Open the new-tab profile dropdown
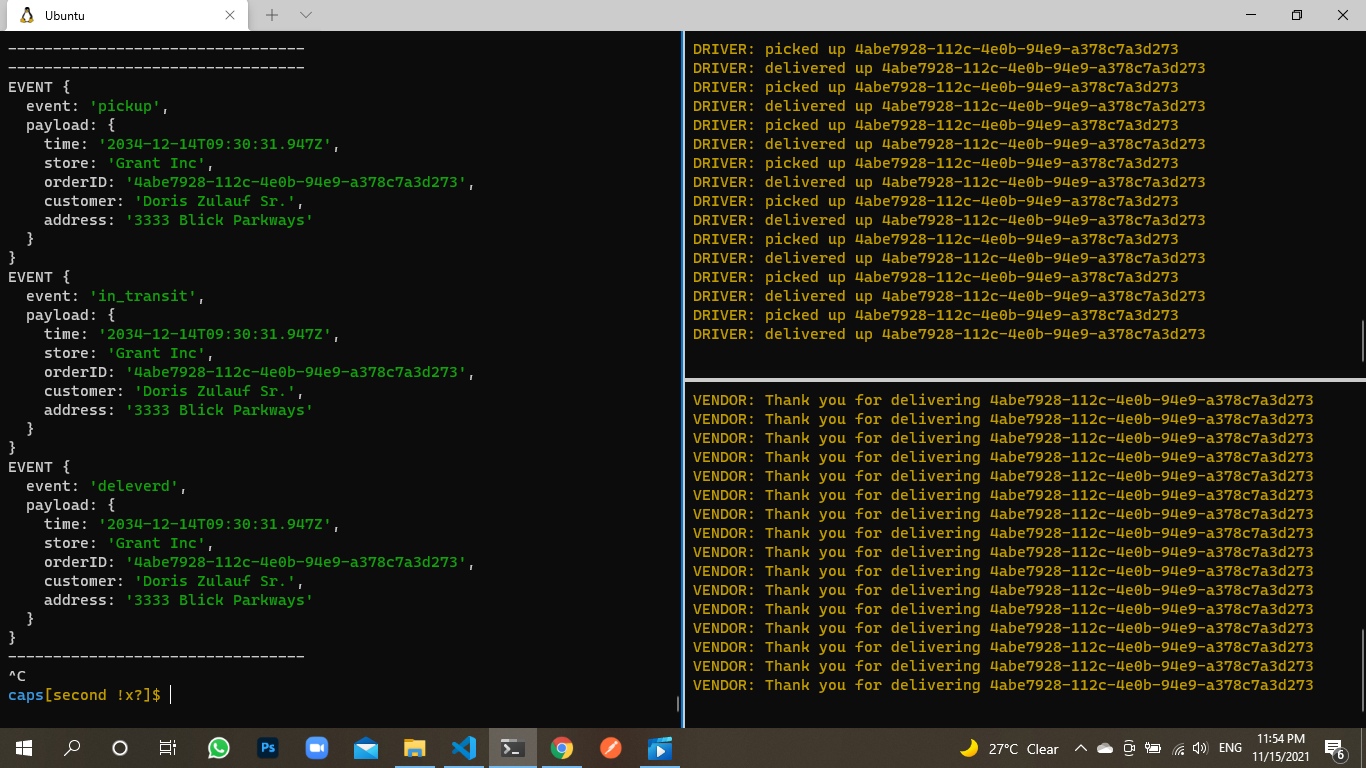 [306, 15]
